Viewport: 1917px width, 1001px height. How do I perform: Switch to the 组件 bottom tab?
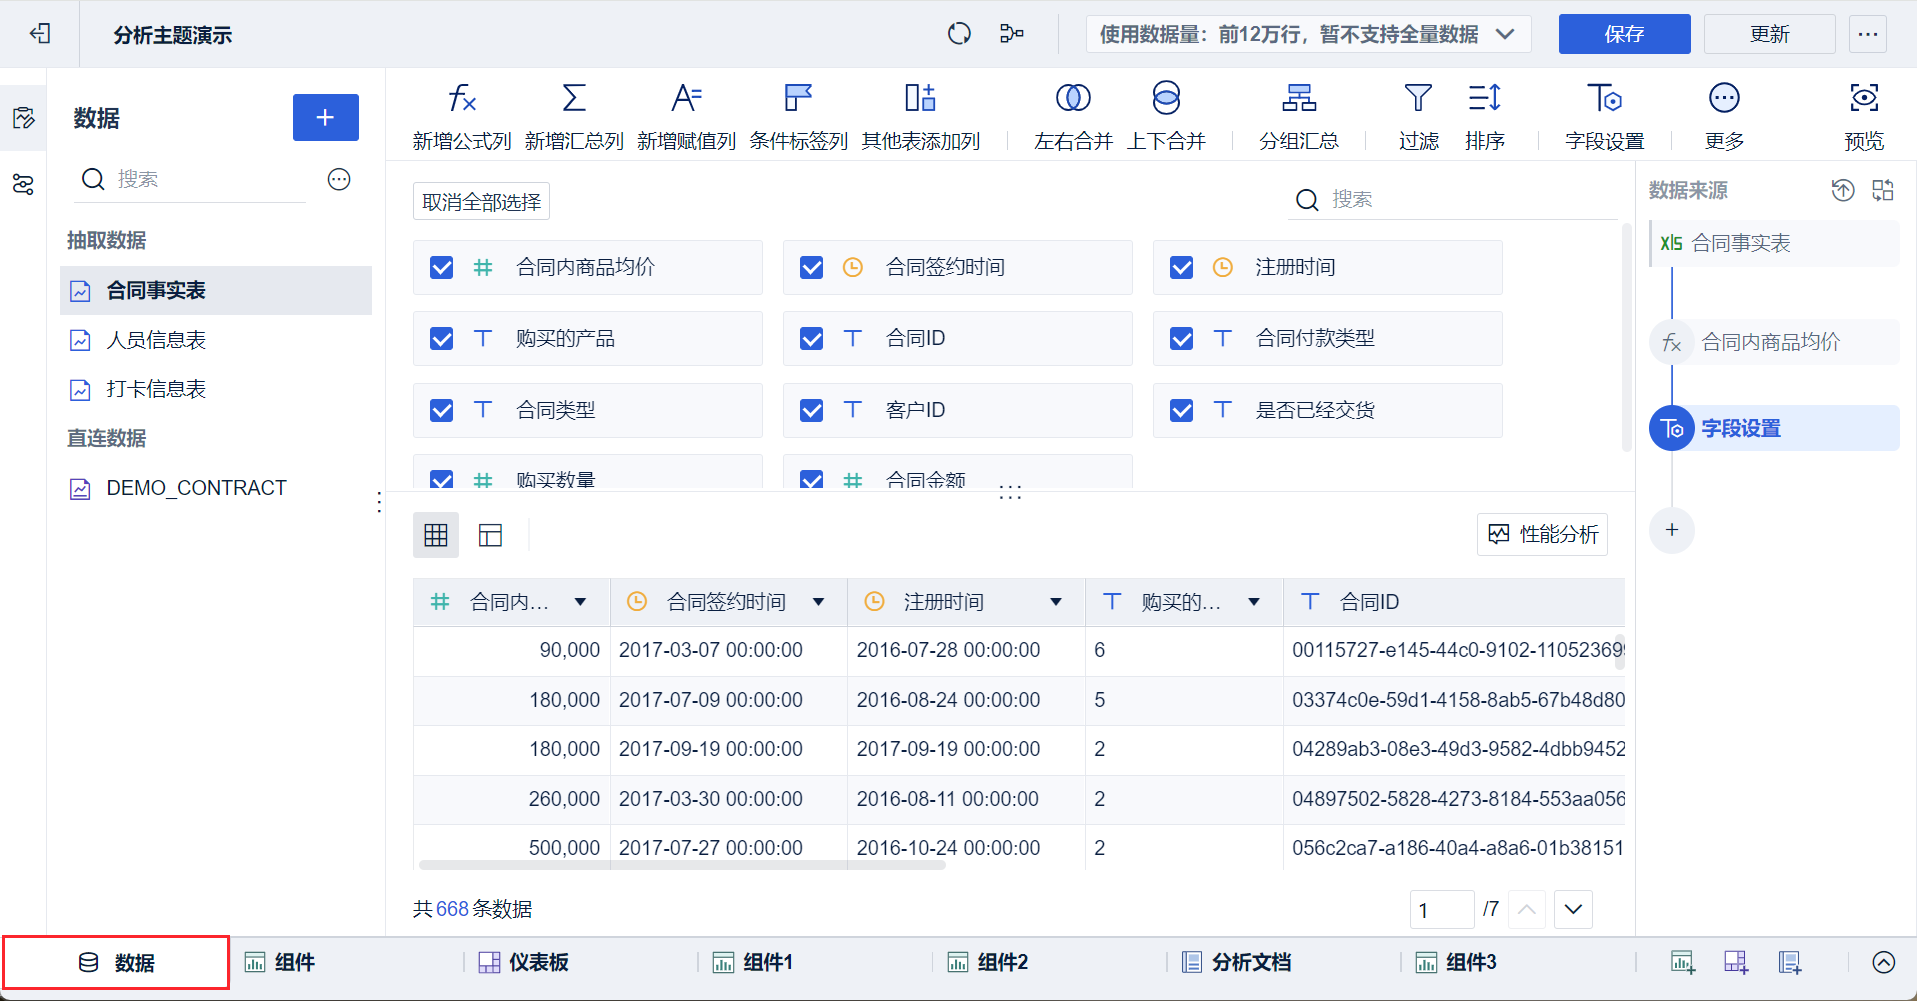click(x=280, y=962)
